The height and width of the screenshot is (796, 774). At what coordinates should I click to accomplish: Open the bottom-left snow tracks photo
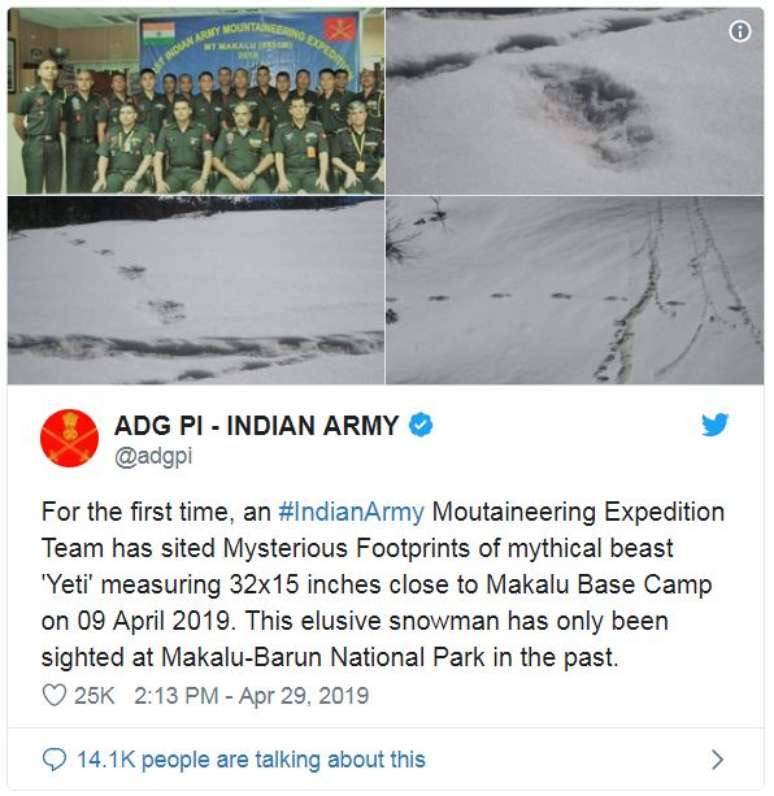pos(196,290)
